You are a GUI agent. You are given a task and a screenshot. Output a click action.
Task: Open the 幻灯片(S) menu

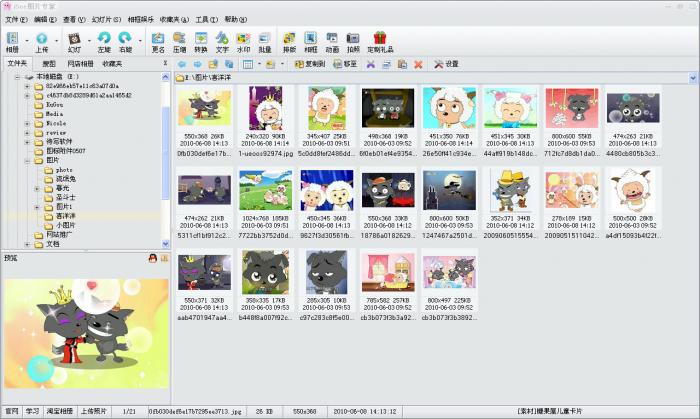pyautogui.click(x=106, y=20)
